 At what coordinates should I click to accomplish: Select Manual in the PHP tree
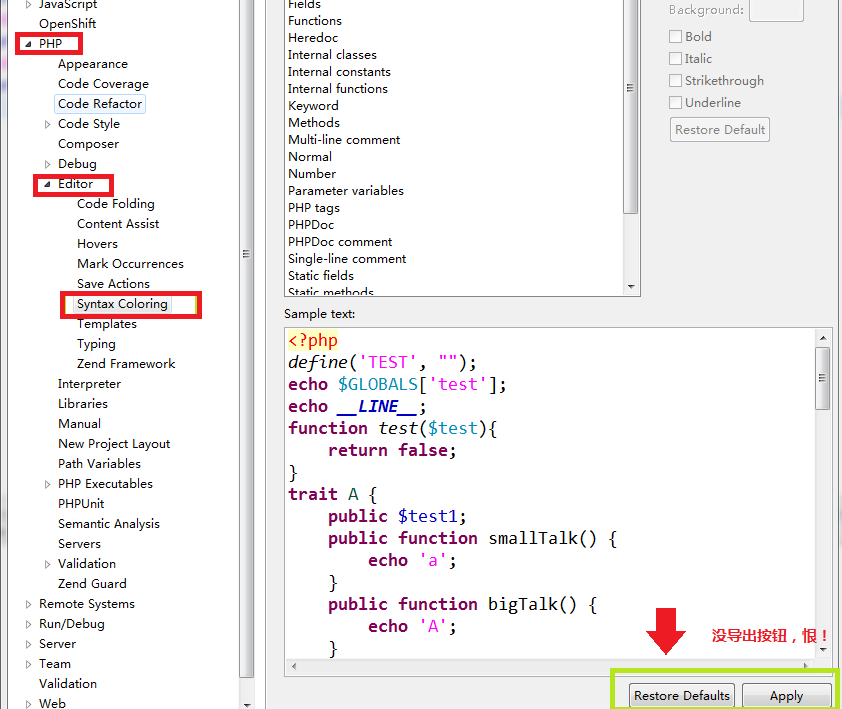pyautogui.click(x=79, y=424)
